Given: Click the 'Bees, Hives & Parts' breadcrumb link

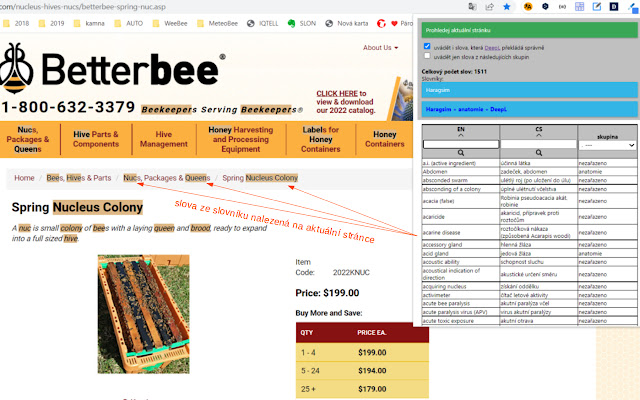Looking at the screenshot, I should (x=79, y=178).
